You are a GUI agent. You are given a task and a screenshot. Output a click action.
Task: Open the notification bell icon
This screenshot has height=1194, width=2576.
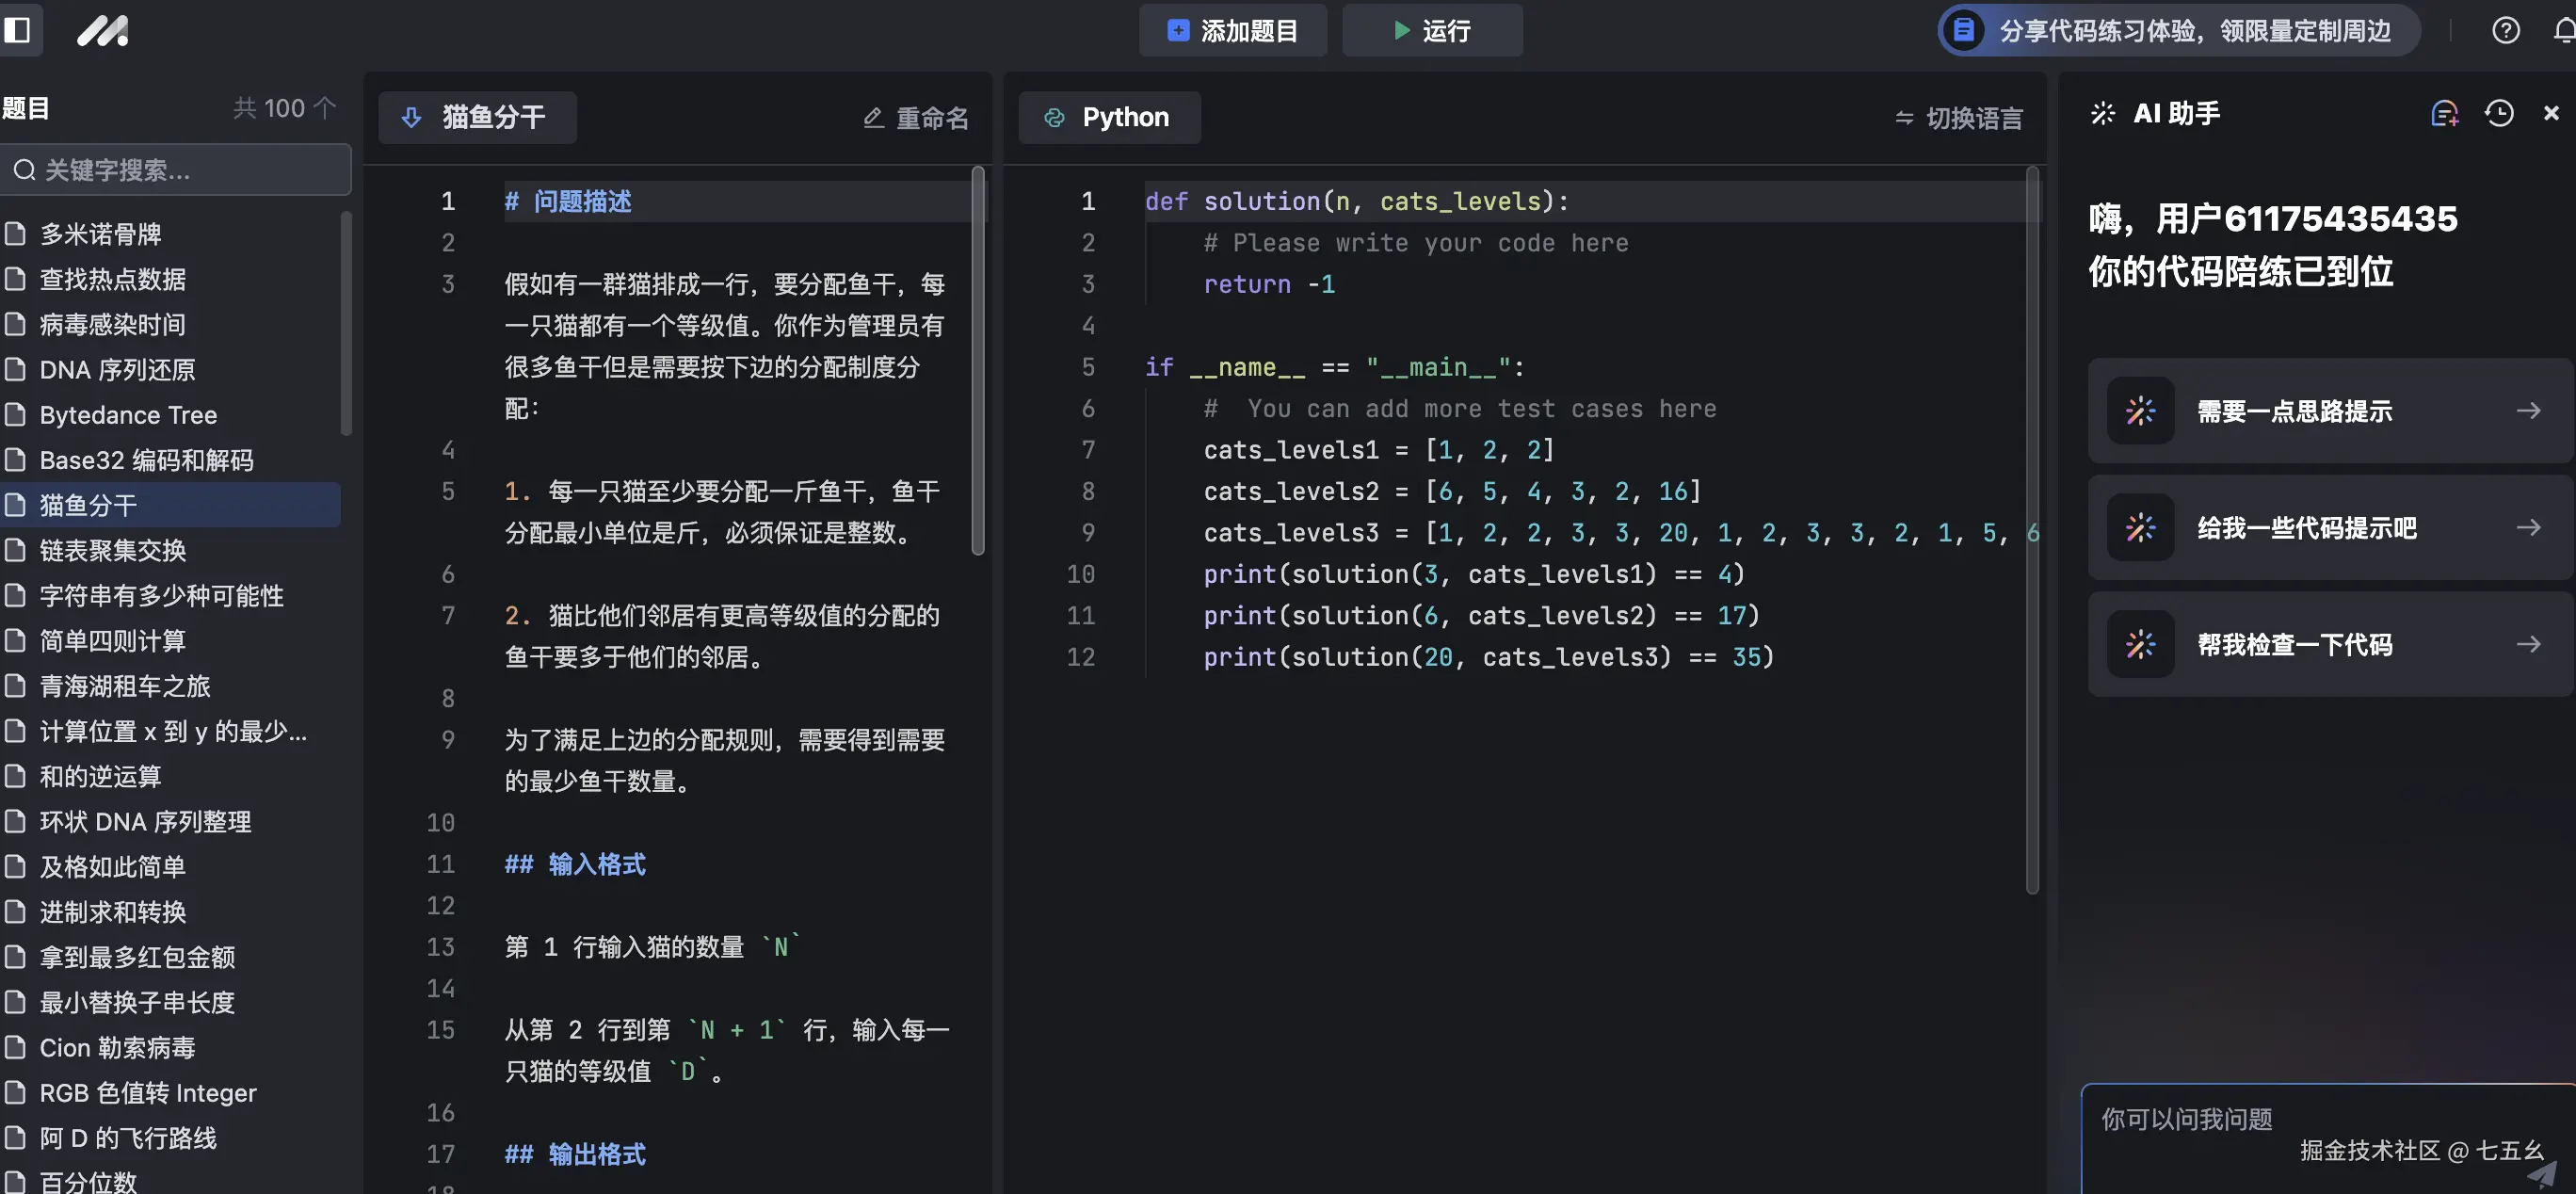coord(2563,30)
